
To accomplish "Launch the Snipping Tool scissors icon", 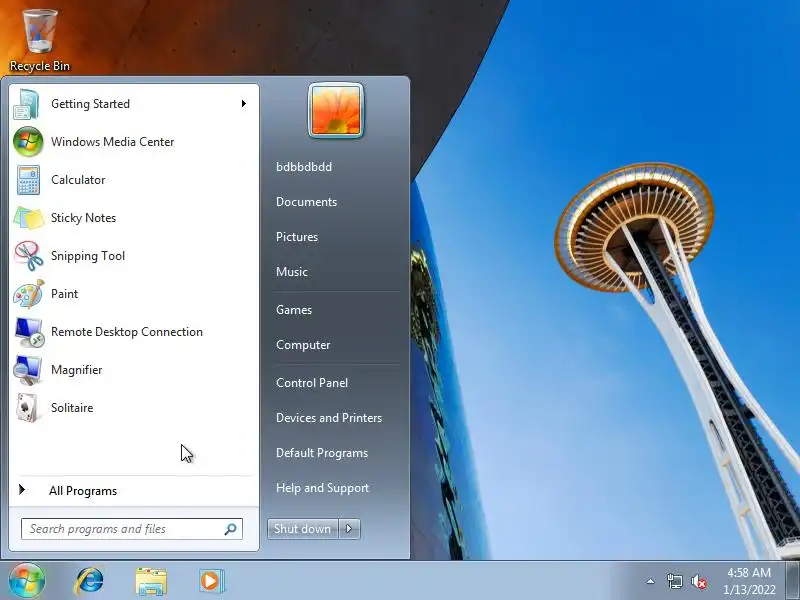I will (x=29, y=256).
